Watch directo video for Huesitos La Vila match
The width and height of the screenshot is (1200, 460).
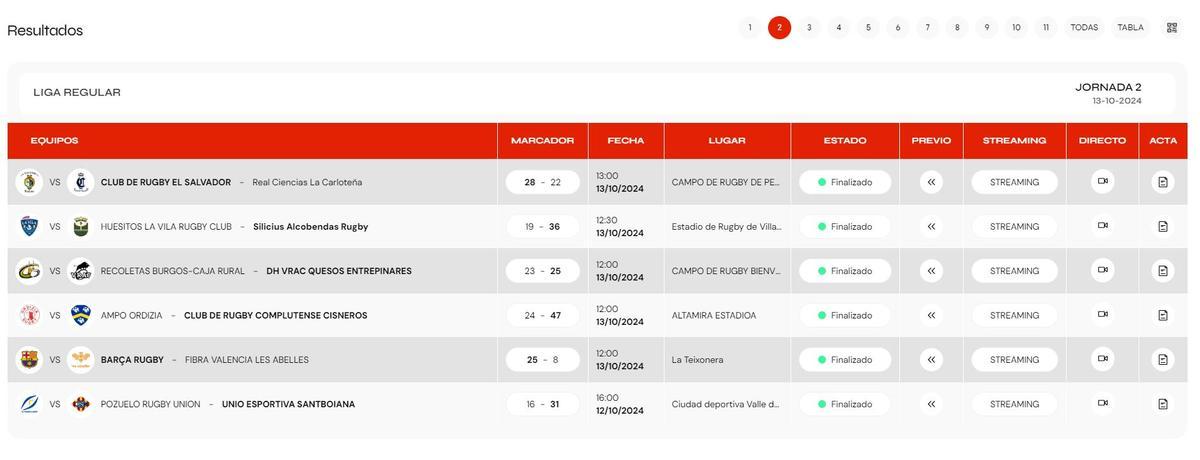[1103, 226]
